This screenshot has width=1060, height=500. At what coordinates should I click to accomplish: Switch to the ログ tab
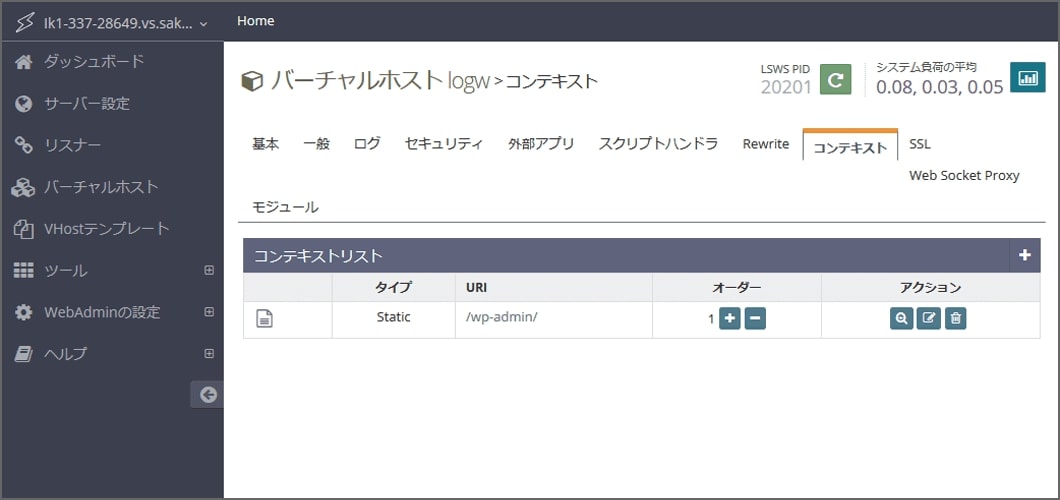pos(367,144)
